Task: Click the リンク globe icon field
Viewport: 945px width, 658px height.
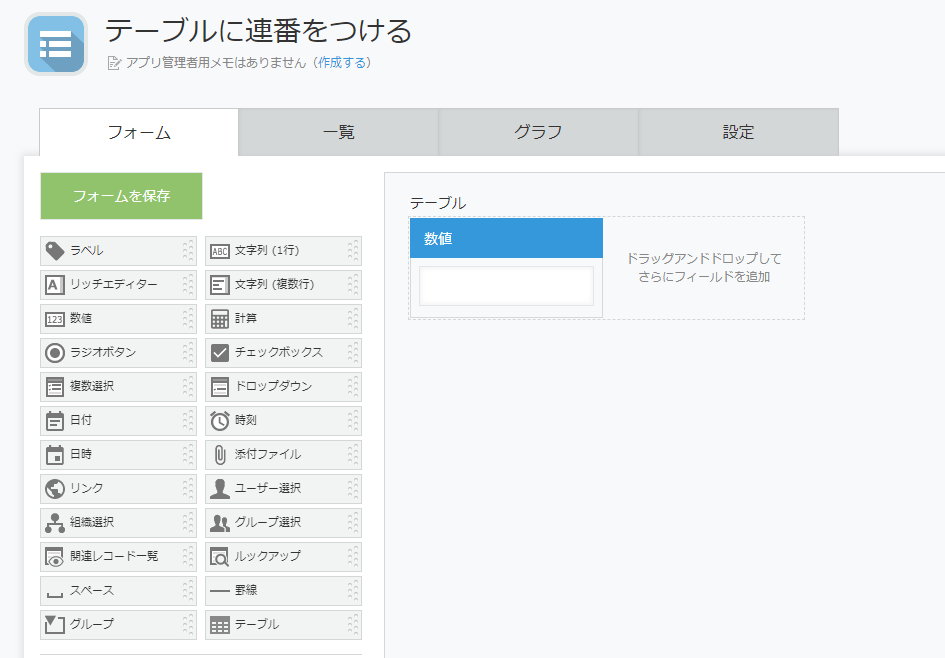Action: click(55, 489)
